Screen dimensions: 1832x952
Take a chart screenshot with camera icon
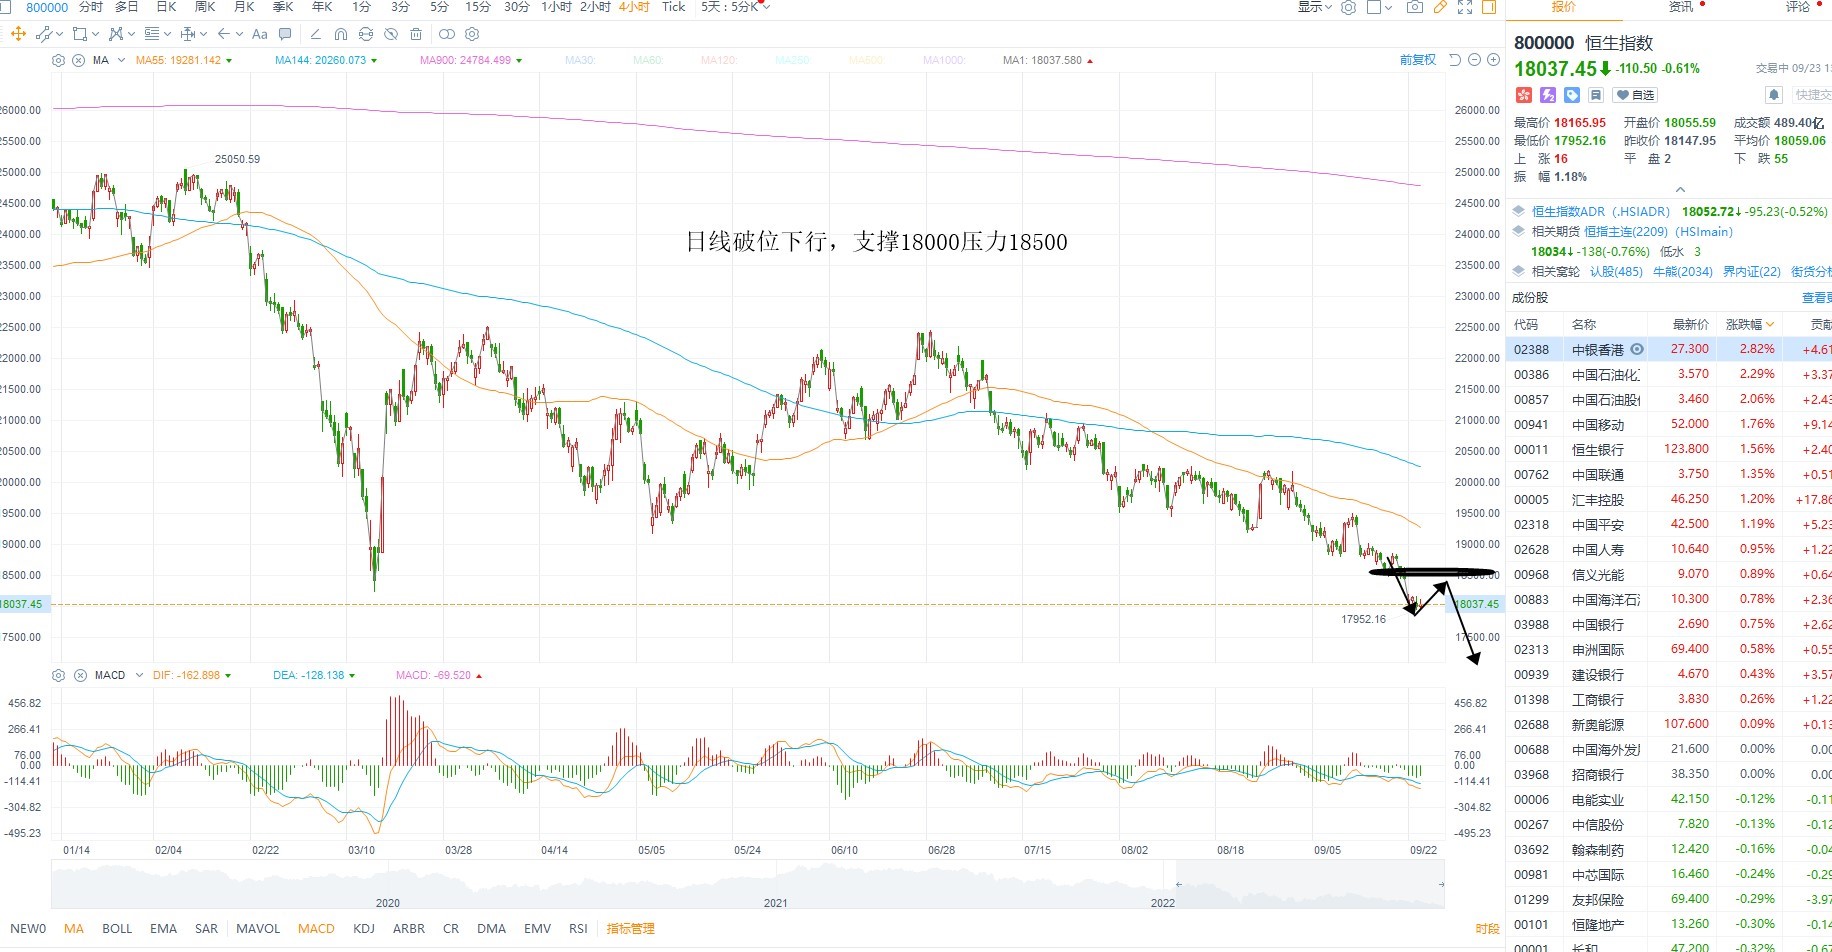pyautogui.click(x=1414, y=7)
